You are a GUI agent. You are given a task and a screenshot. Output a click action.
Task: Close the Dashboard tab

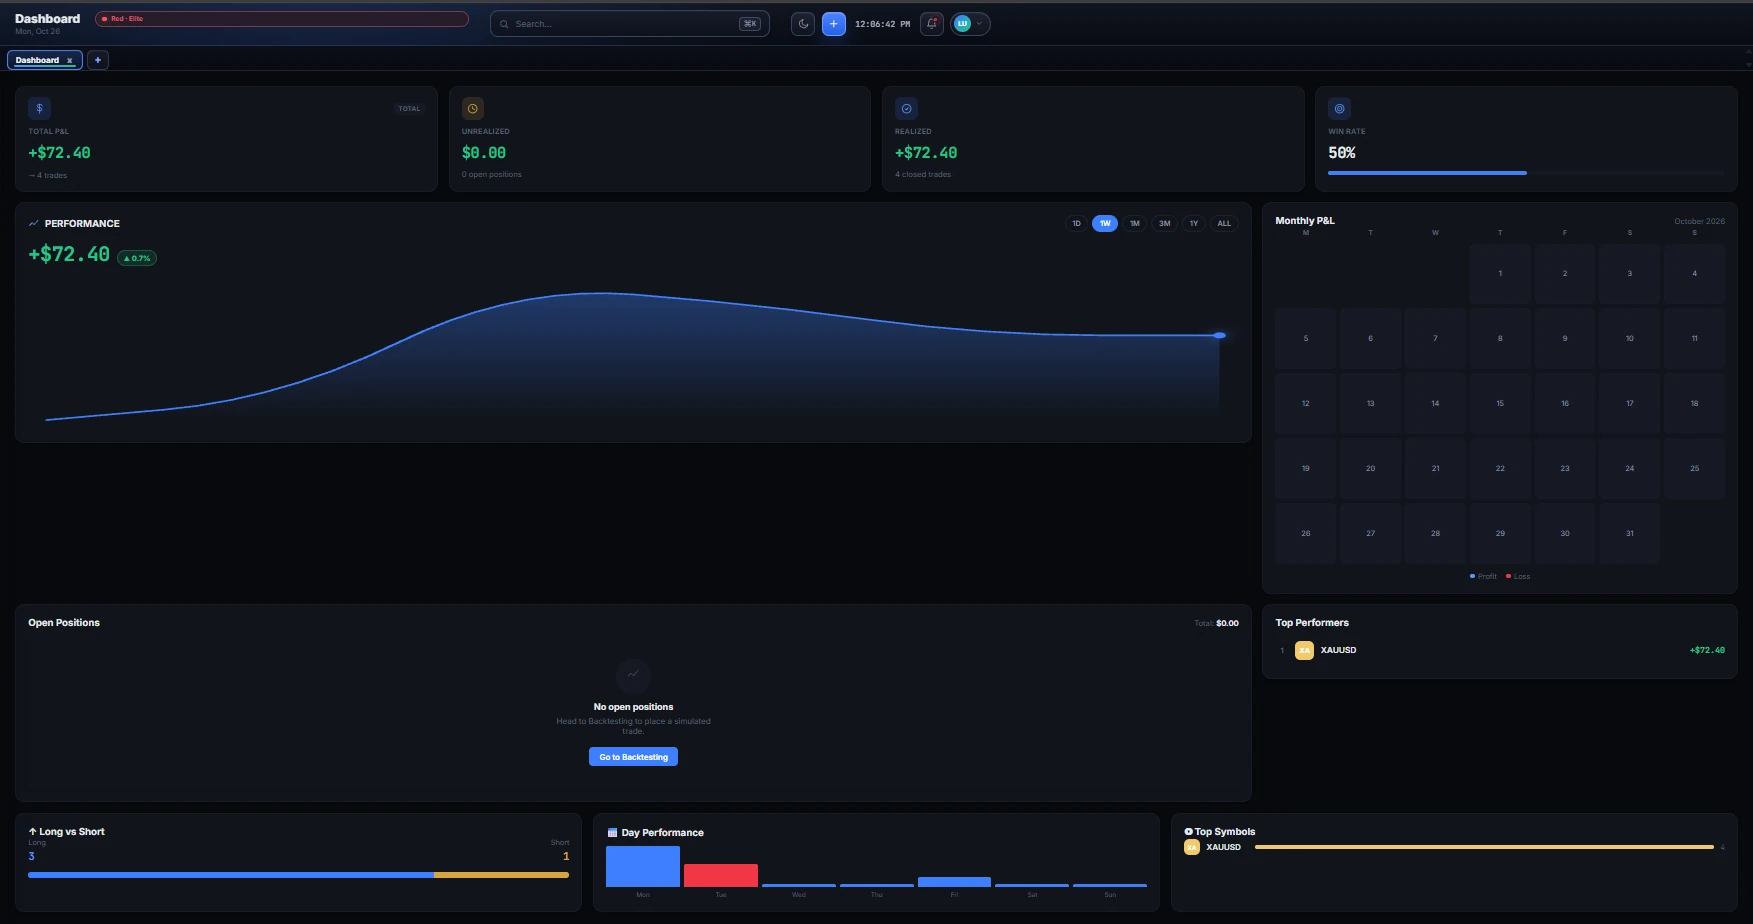(70, 61)
